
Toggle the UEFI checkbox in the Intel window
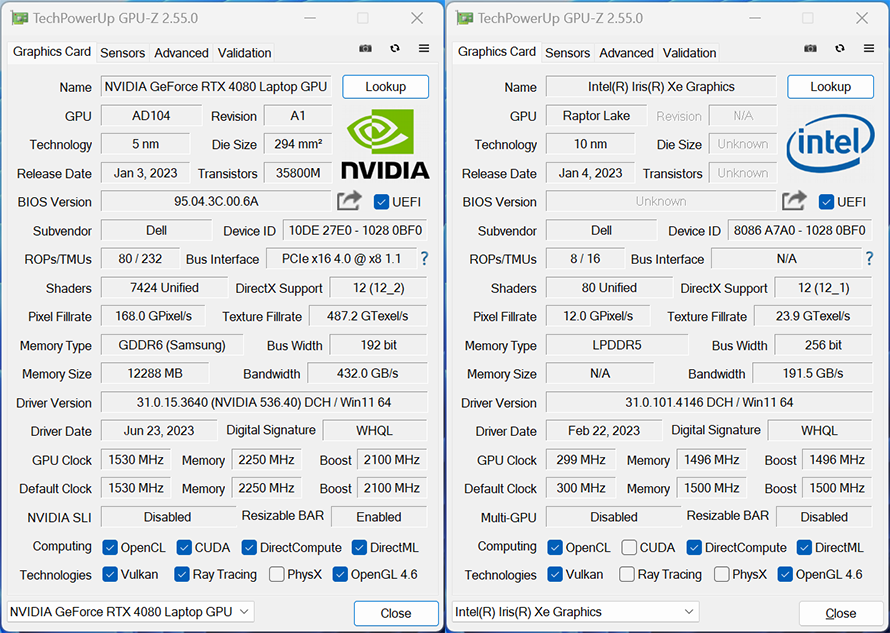826,202
